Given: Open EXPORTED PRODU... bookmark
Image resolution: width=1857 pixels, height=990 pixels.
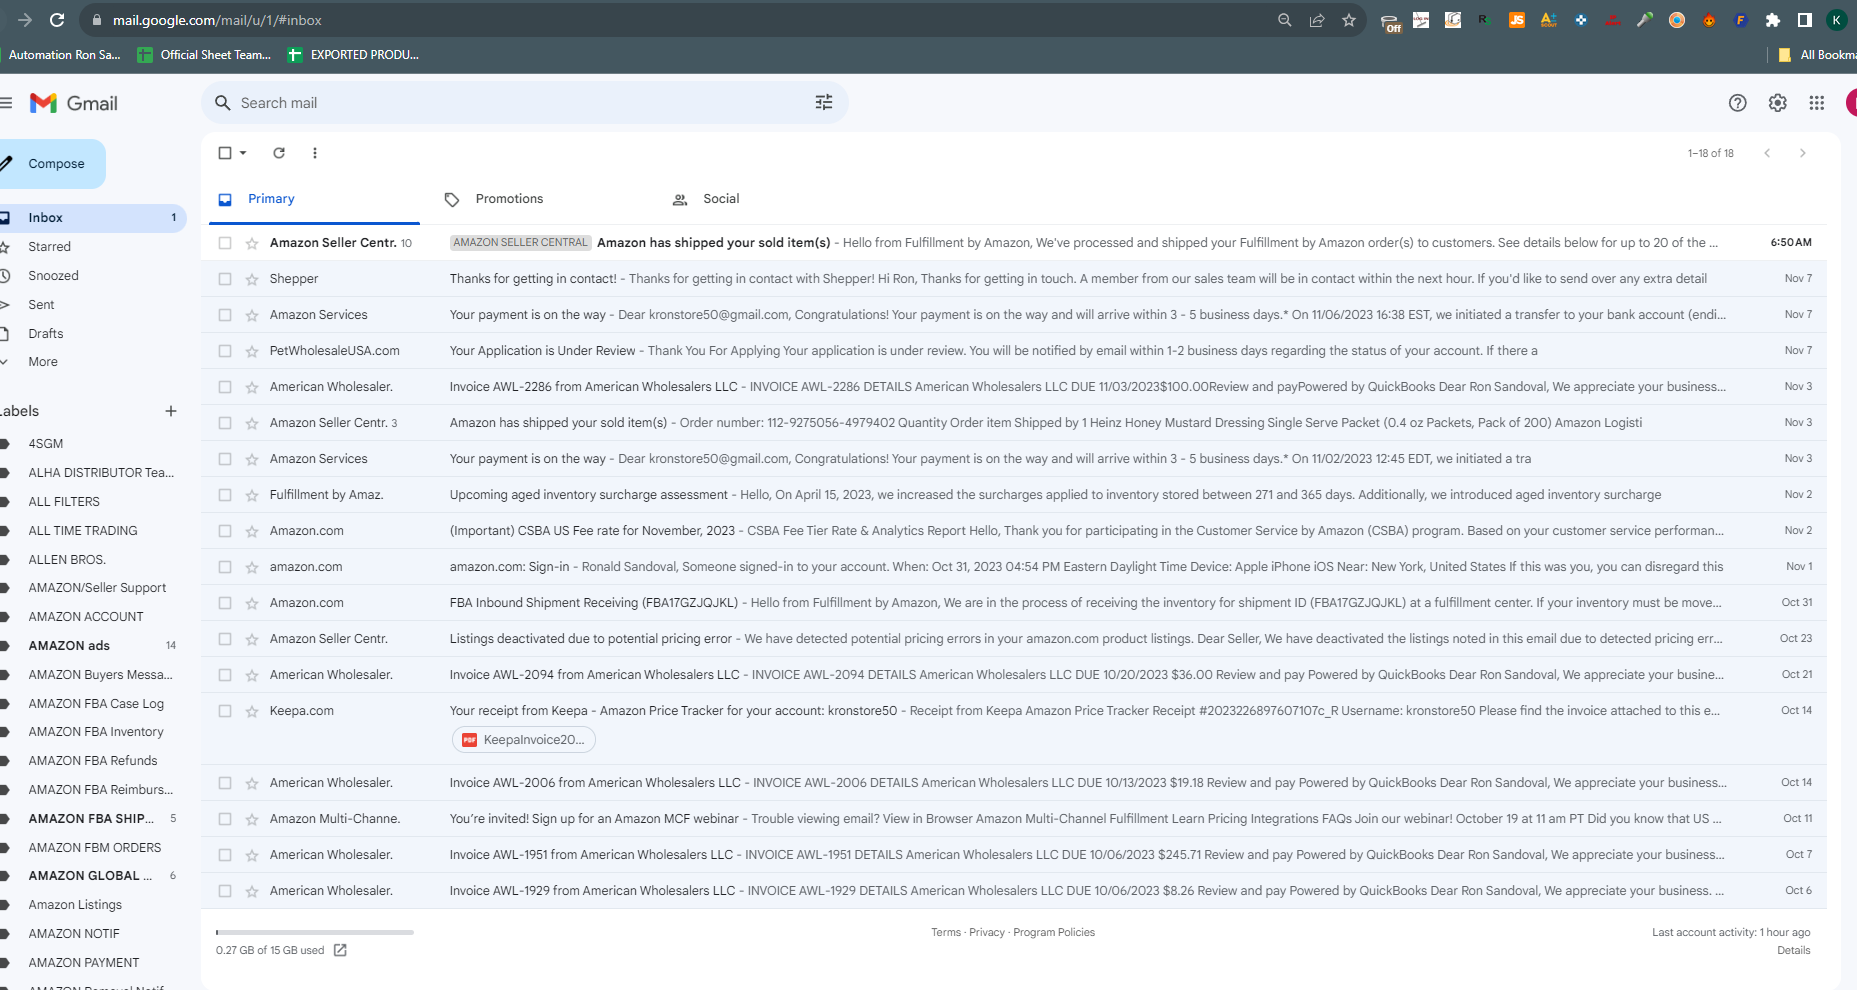Looking at the screenshot, I should click(353, 55).
